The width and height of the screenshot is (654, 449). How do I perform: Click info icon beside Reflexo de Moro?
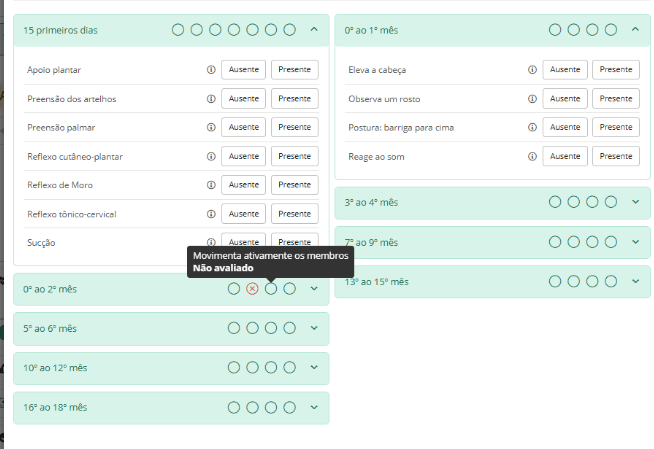point(211,186)
